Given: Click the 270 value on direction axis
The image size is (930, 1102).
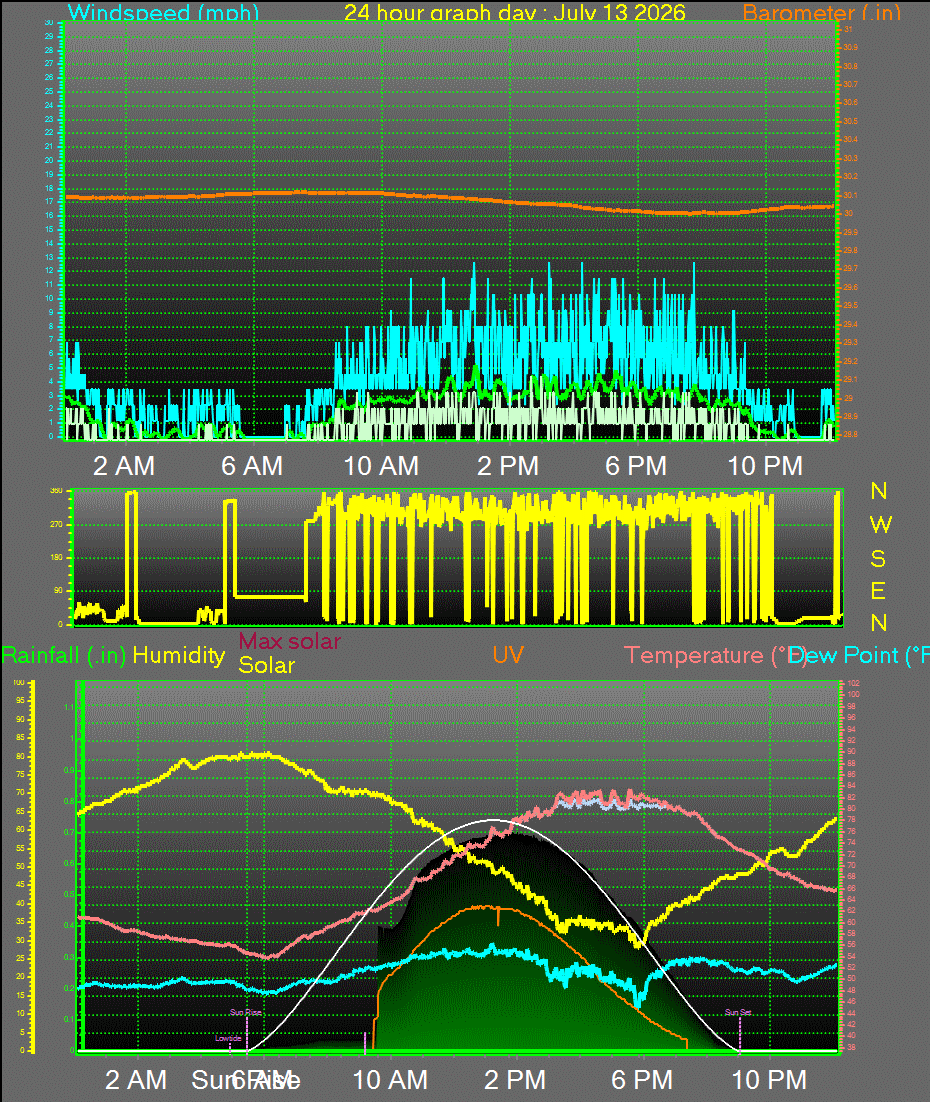Looking at the screenshot, I should click(x=56, y=524).
